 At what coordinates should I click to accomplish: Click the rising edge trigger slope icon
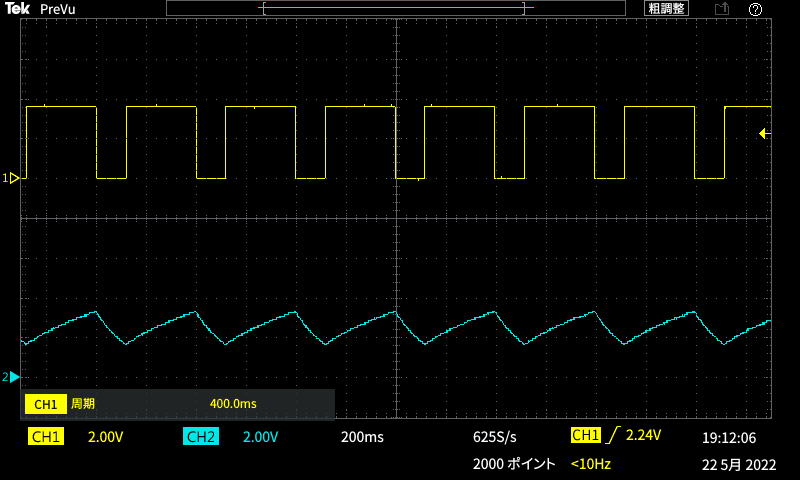coord(614,436)
